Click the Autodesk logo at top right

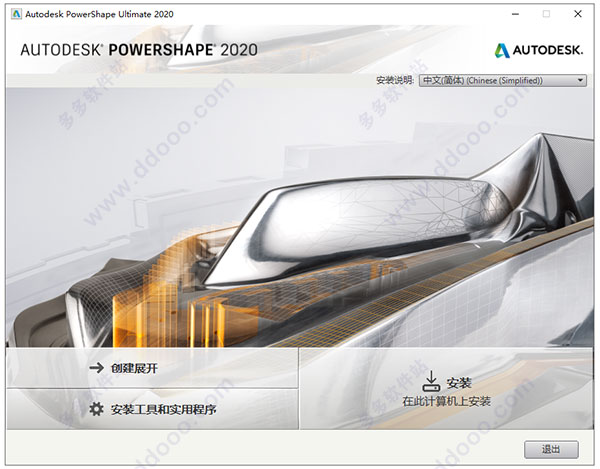(x=538, y=50)
